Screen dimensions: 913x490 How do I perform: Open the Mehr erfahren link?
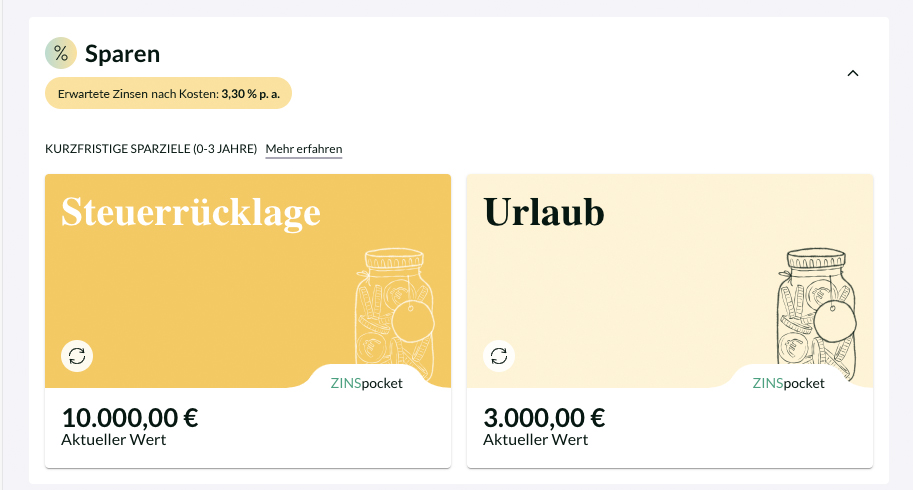pos(304,149)
